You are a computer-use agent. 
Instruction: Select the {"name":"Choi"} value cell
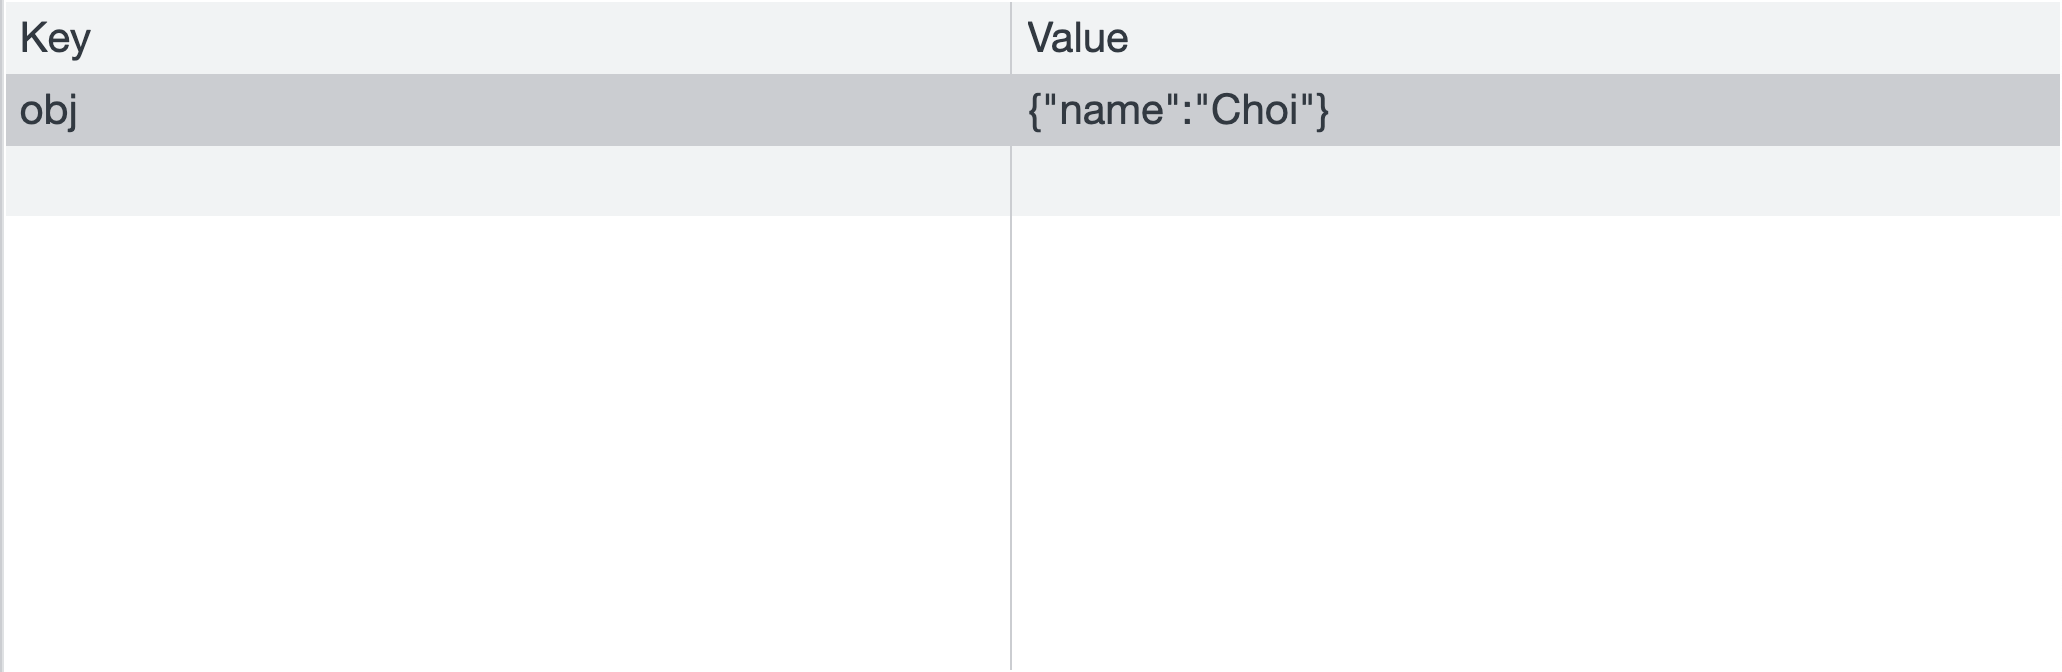[1536, 110]
